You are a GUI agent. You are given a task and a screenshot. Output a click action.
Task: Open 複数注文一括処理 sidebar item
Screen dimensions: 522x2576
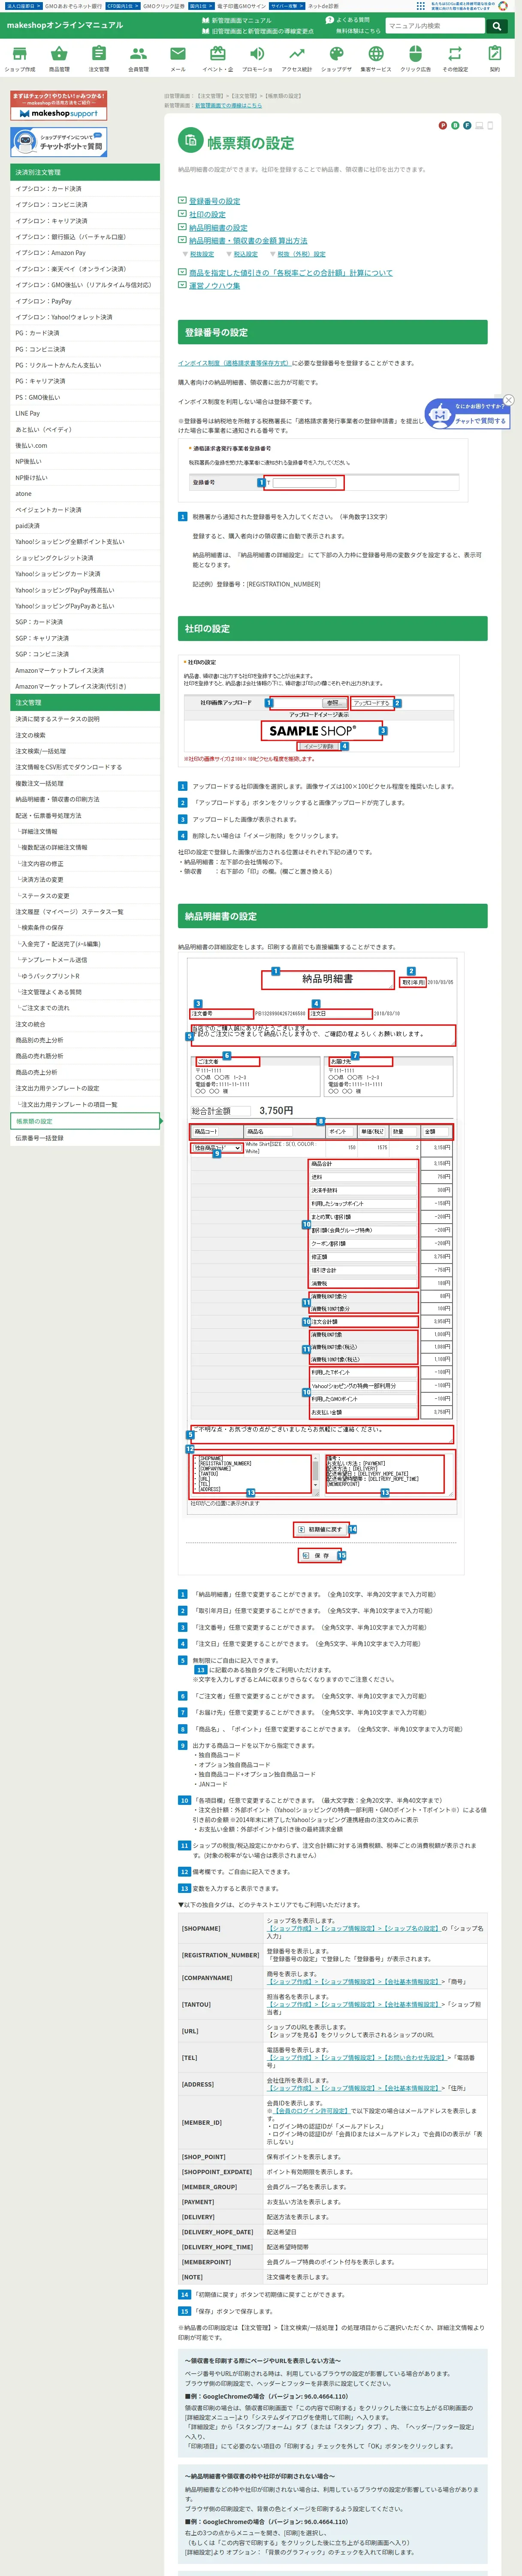(85, 783)
